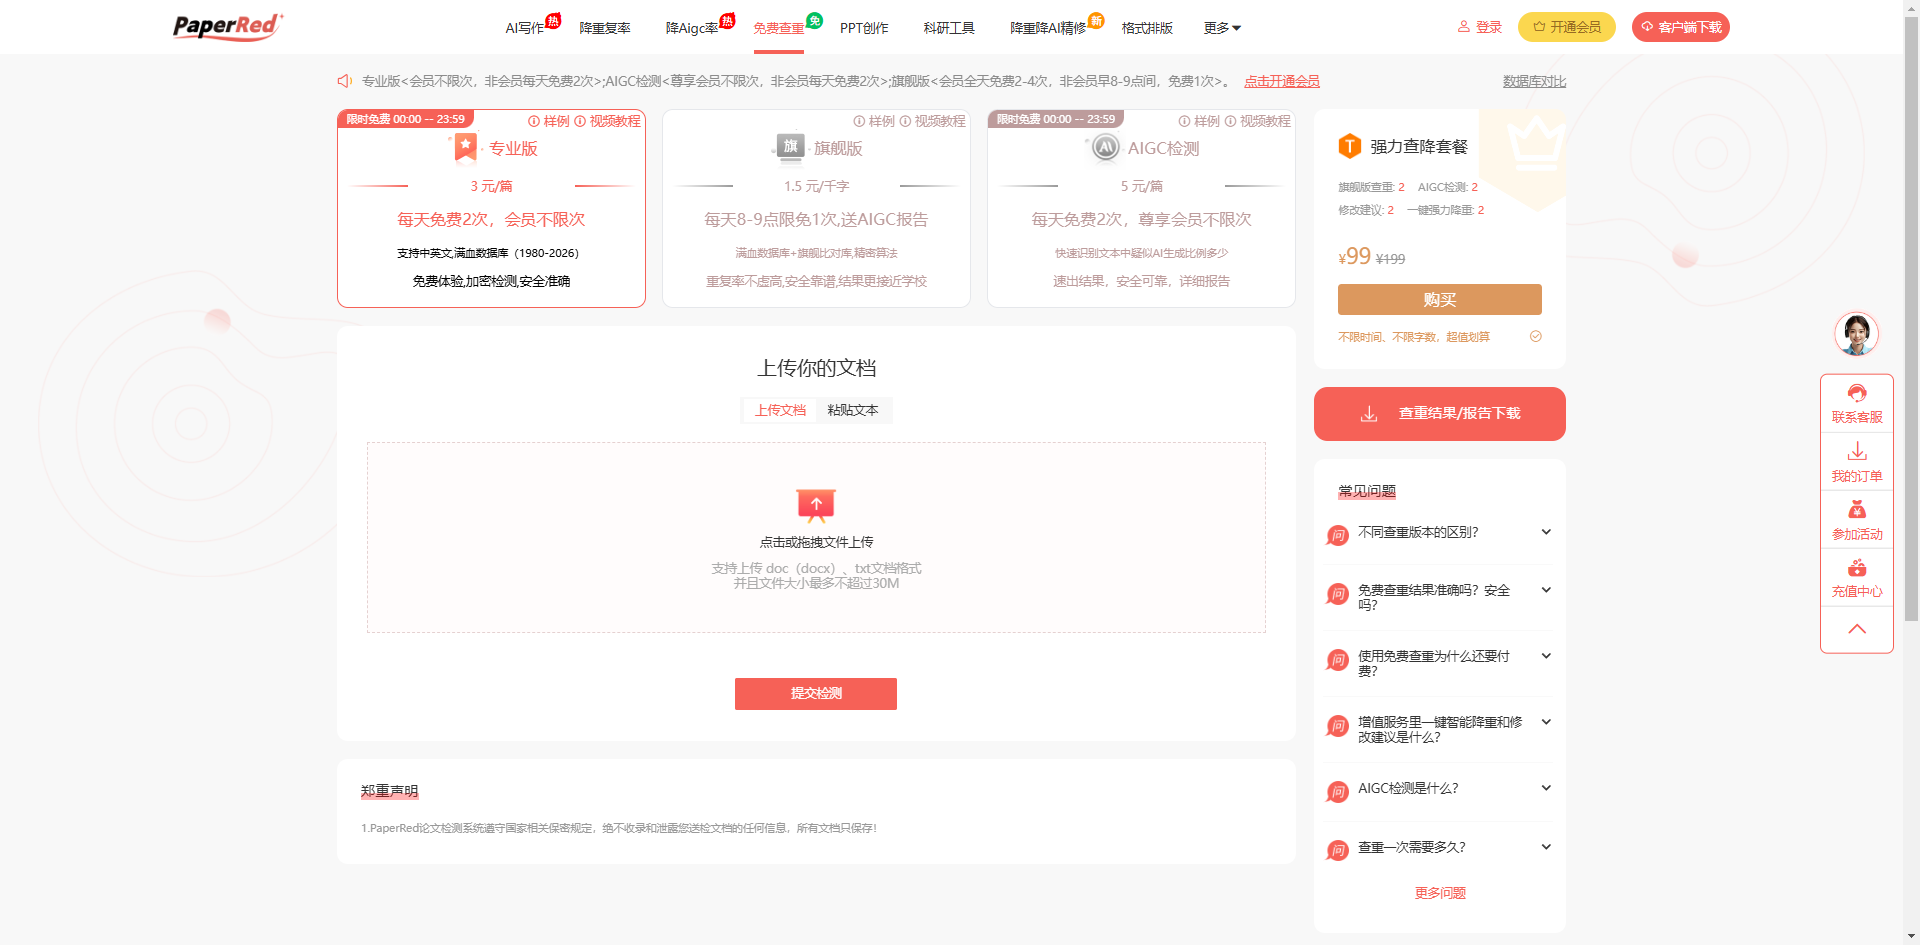Select the 专业版 plan title
Viewport: 1920px width, 945px height.
point(513,148)
